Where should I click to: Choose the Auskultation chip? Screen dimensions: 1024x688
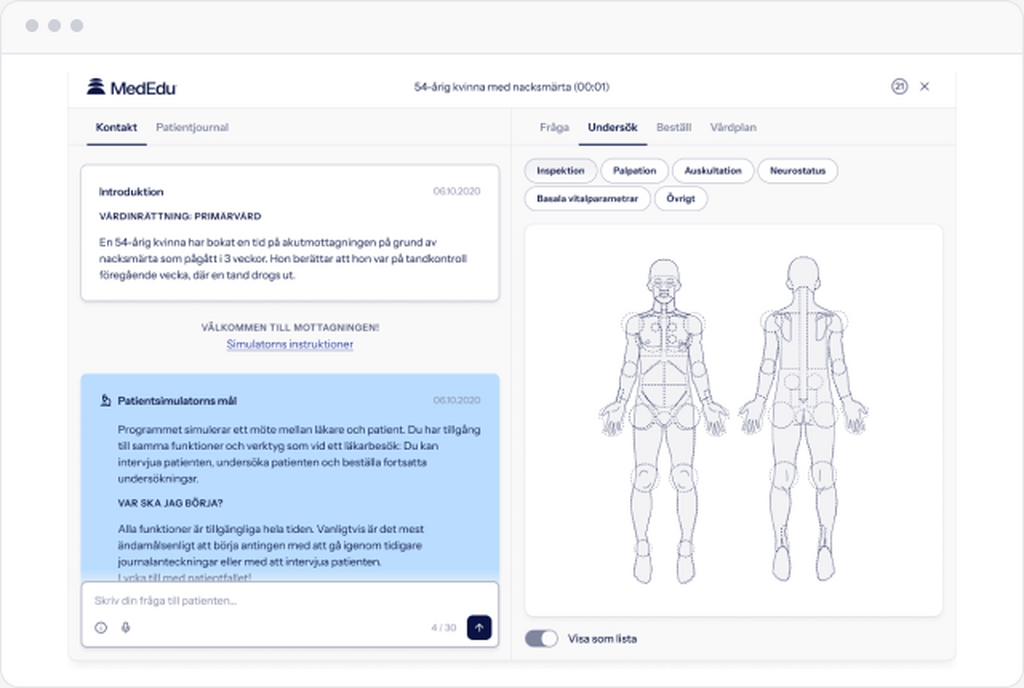(712, 170)
